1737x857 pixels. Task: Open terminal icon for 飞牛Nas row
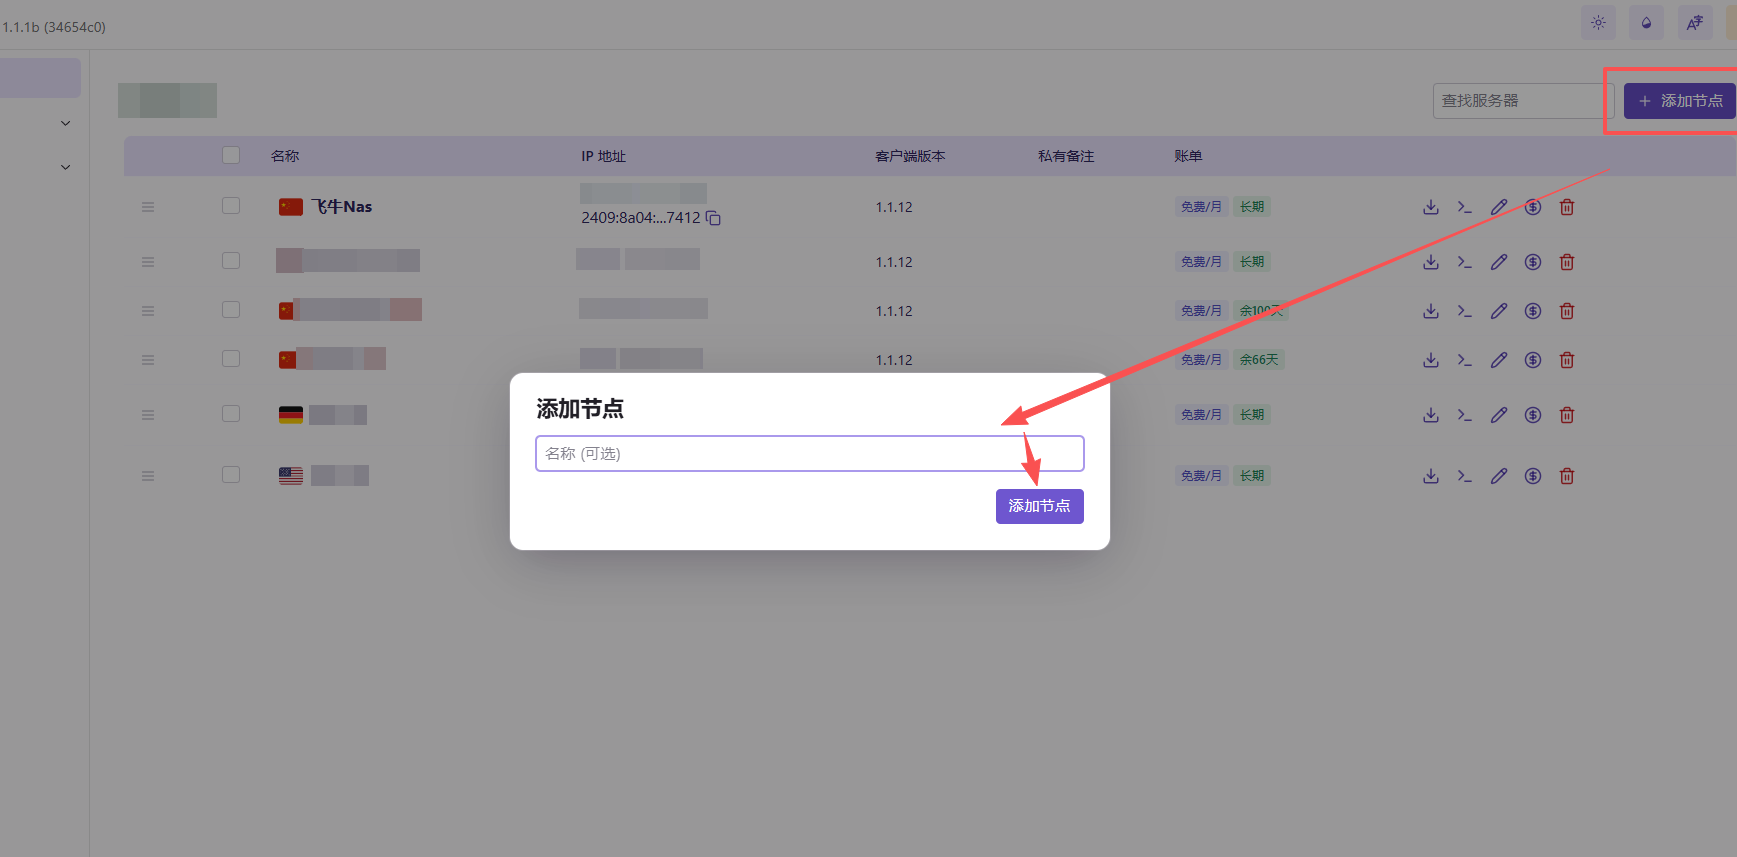(x=1464, y=207)
